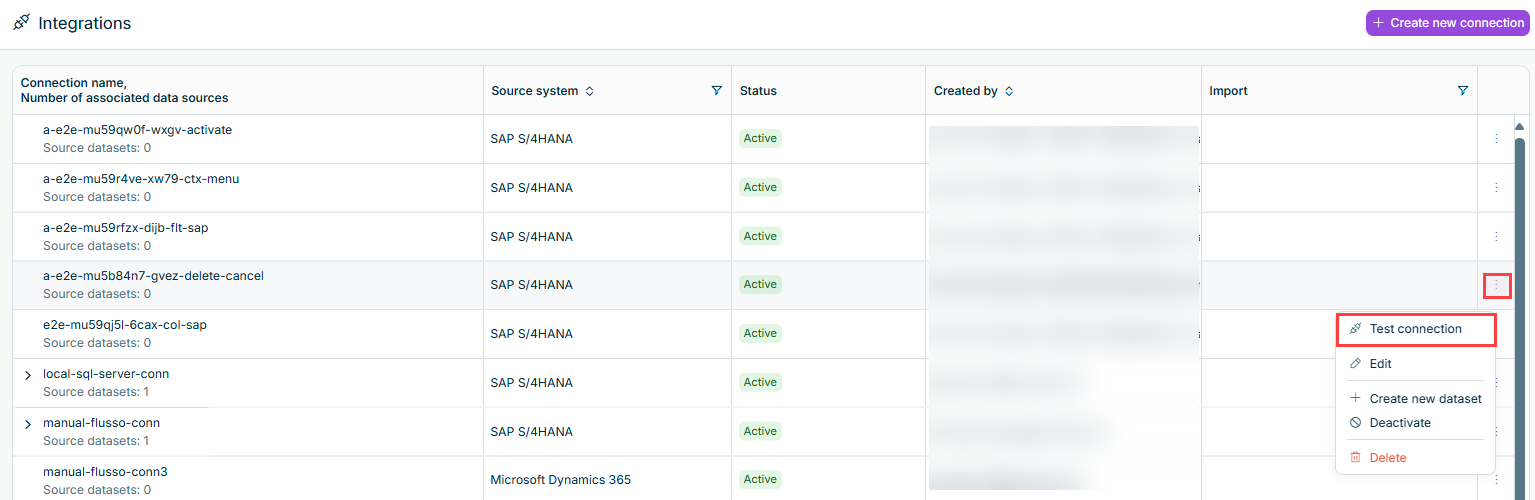The width and height of the screenshot is (1535, 500).
Task: Click connection name a-e2e-mu59qw0f-wxgv-activate
Action: coord(137,130)
